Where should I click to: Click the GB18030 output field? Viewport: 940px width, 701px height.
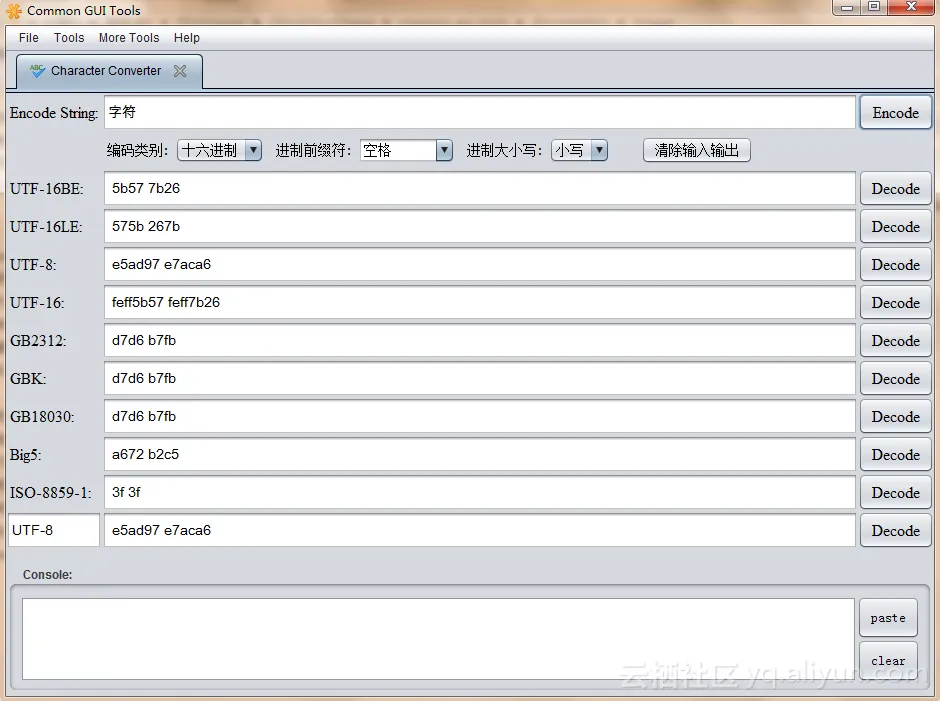(480, 416)
